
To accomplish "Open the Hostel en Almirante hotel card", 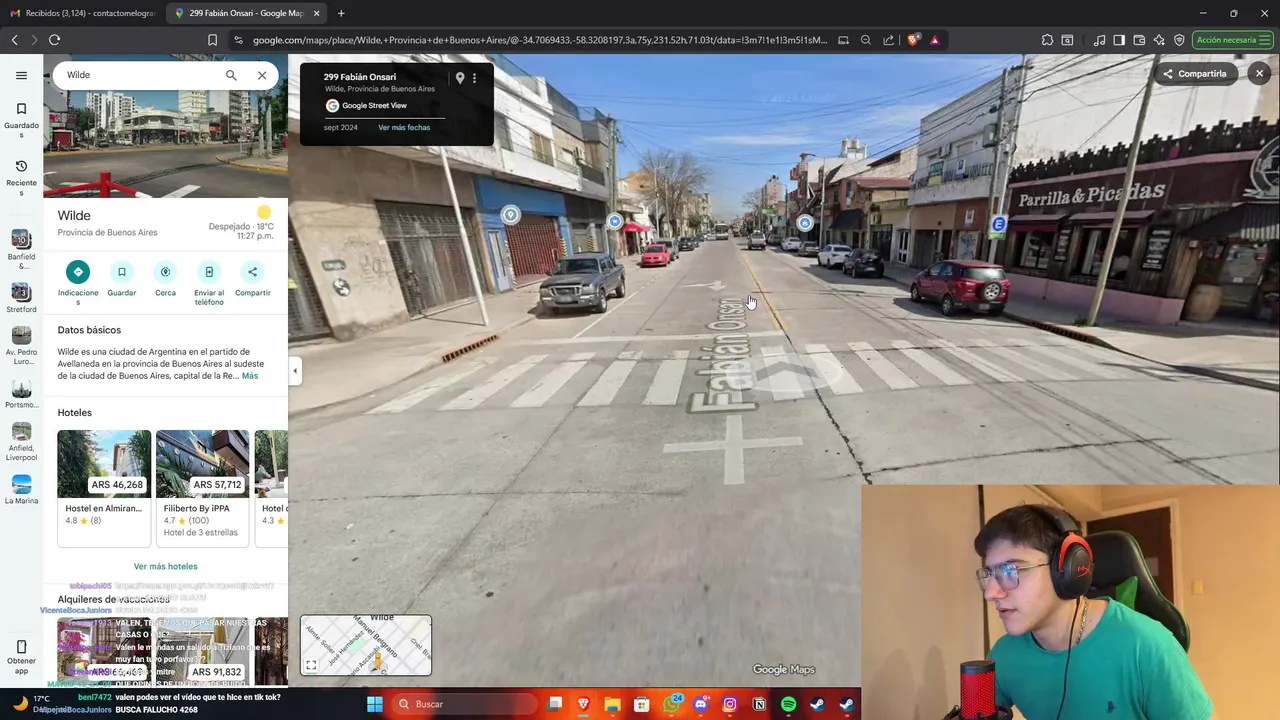I will tap(104, 488).
